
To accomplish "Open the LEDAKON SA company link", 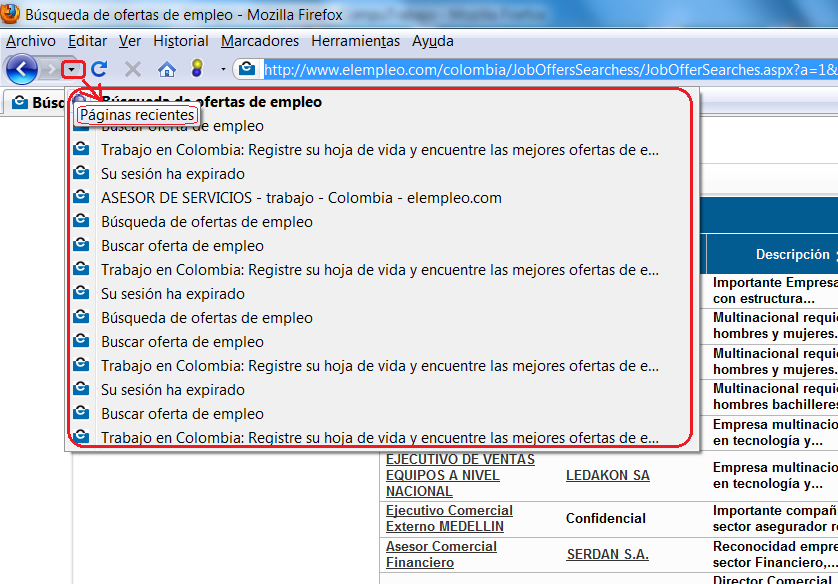I will tap(608, 475).
